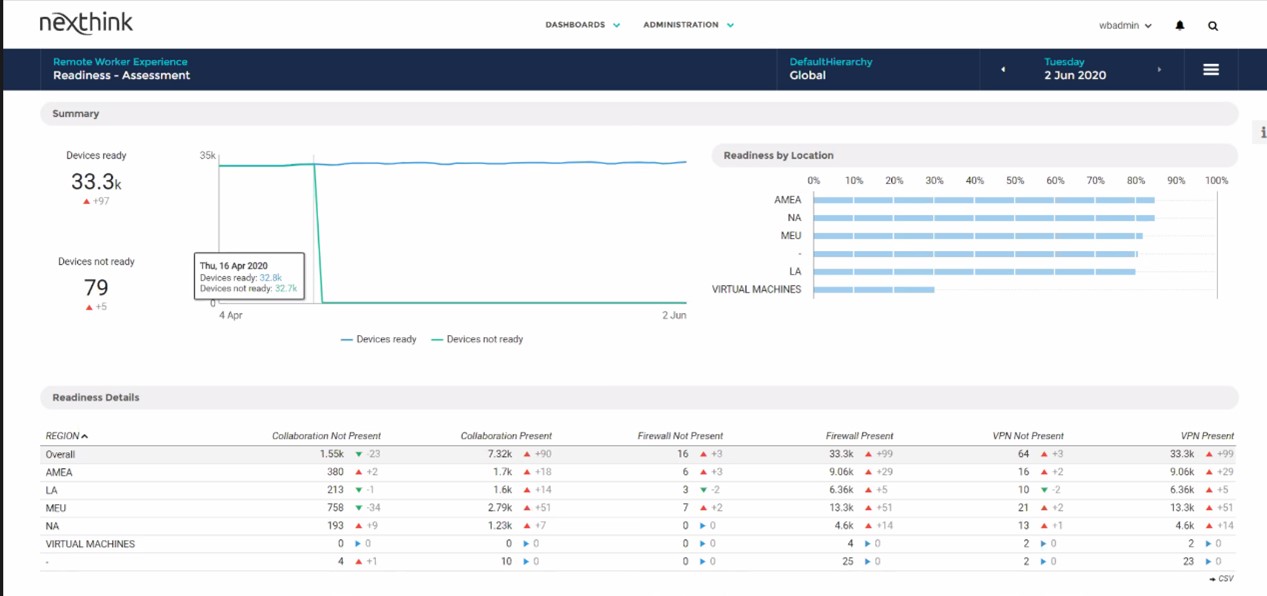Select the DefaultHierarchy Global selector
Image resolution: width=1267 pixels, height=596 pixels.
tap(830, 69)
